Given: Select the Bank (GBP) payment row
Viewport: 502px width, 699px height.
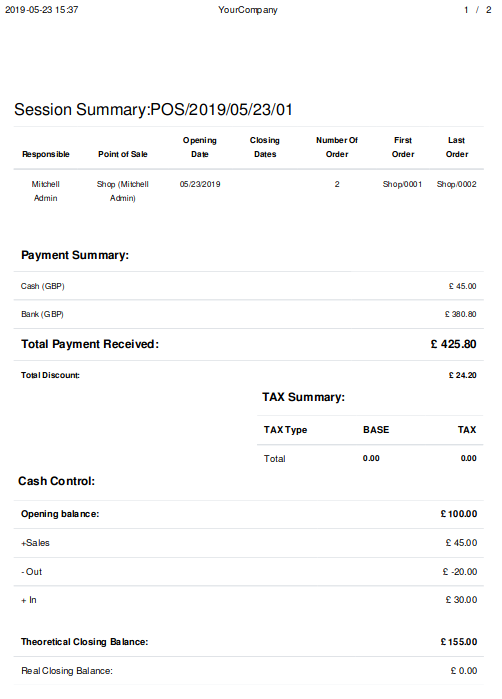Looking at the screenshot, I should pos(249,314).
